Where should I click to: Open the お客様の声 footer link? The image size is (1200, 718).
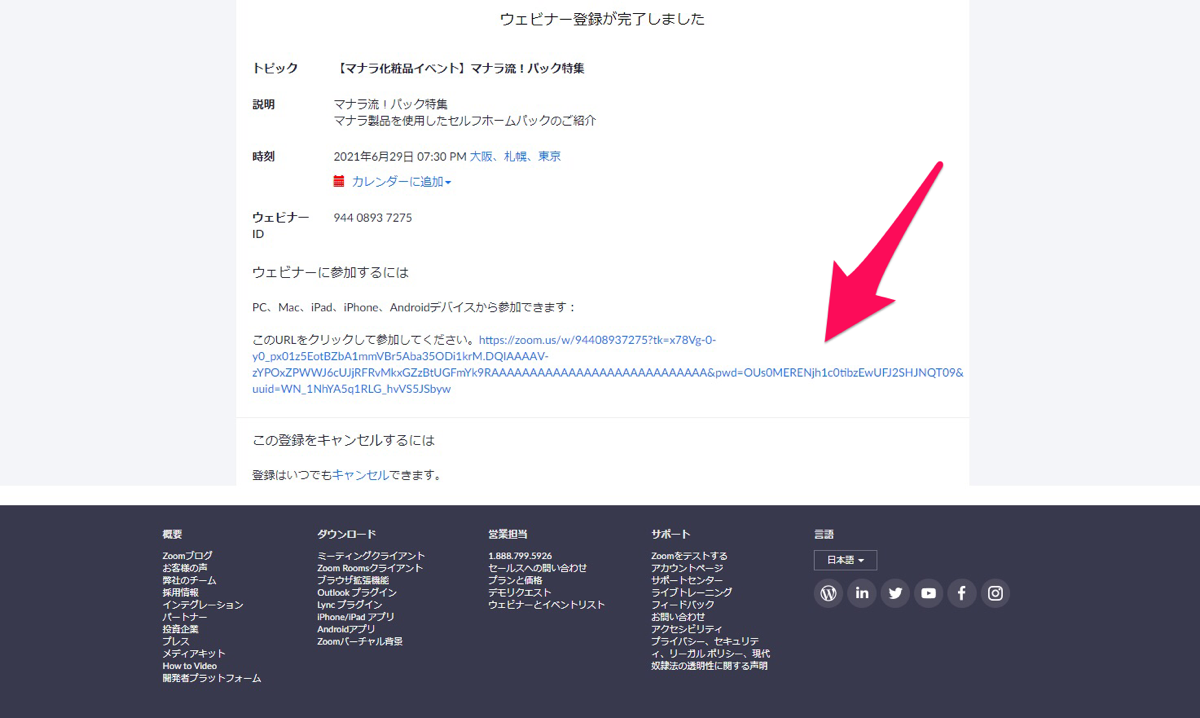pyautogui.click(x=185, y=568)
